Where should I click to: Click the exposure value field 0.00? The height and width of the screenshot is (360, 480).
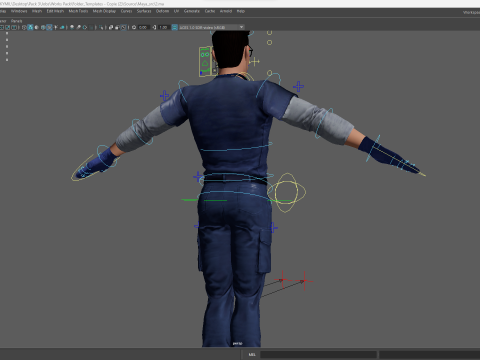143,27
